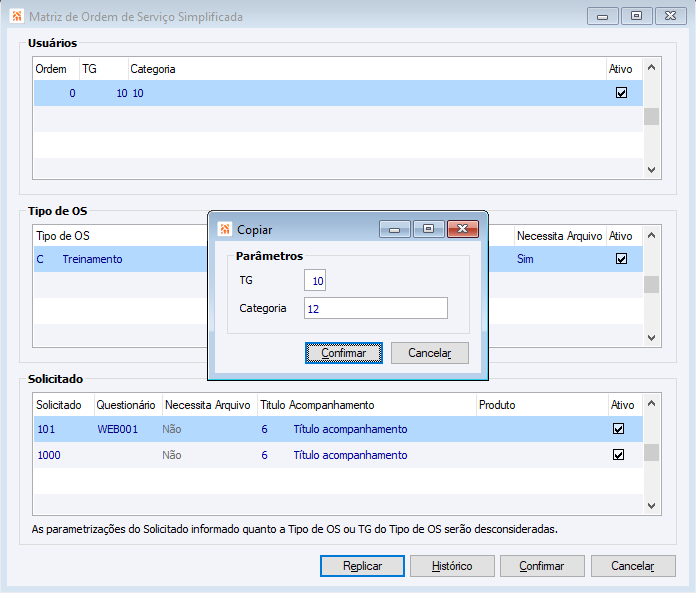Image resolution: width=696 pixels, height=593 pixels.
Task: Confirm the copy in the Copiar dialog
Action: pos(344,353)
